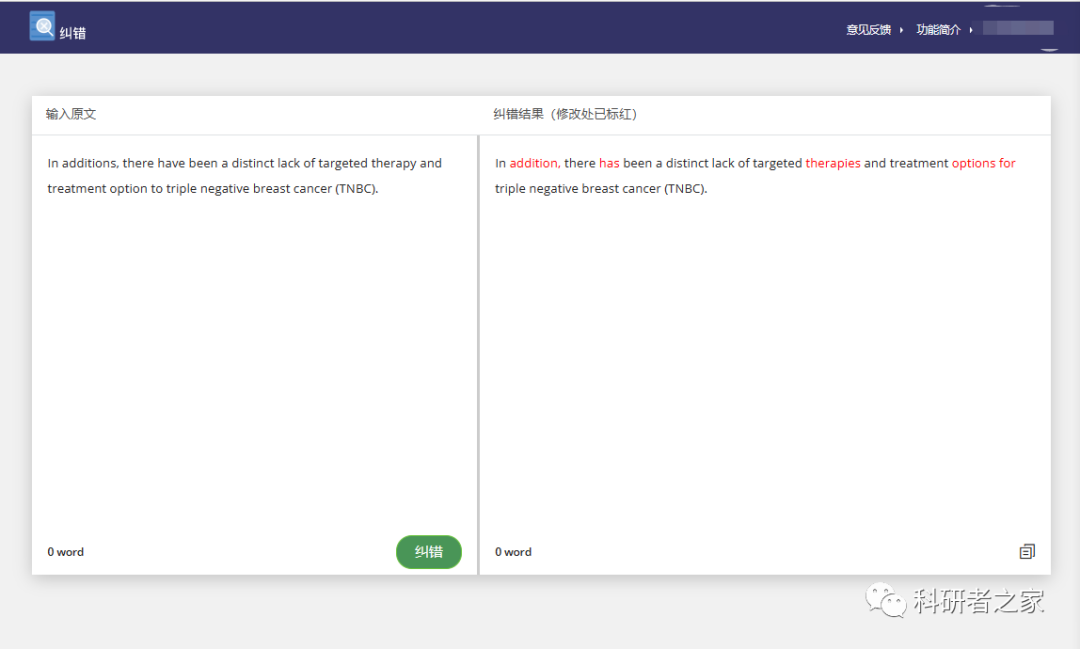The image size is (1080, 649).
Task: Copy the corrected result with the copy icon
Action: tap(1027, 551)
